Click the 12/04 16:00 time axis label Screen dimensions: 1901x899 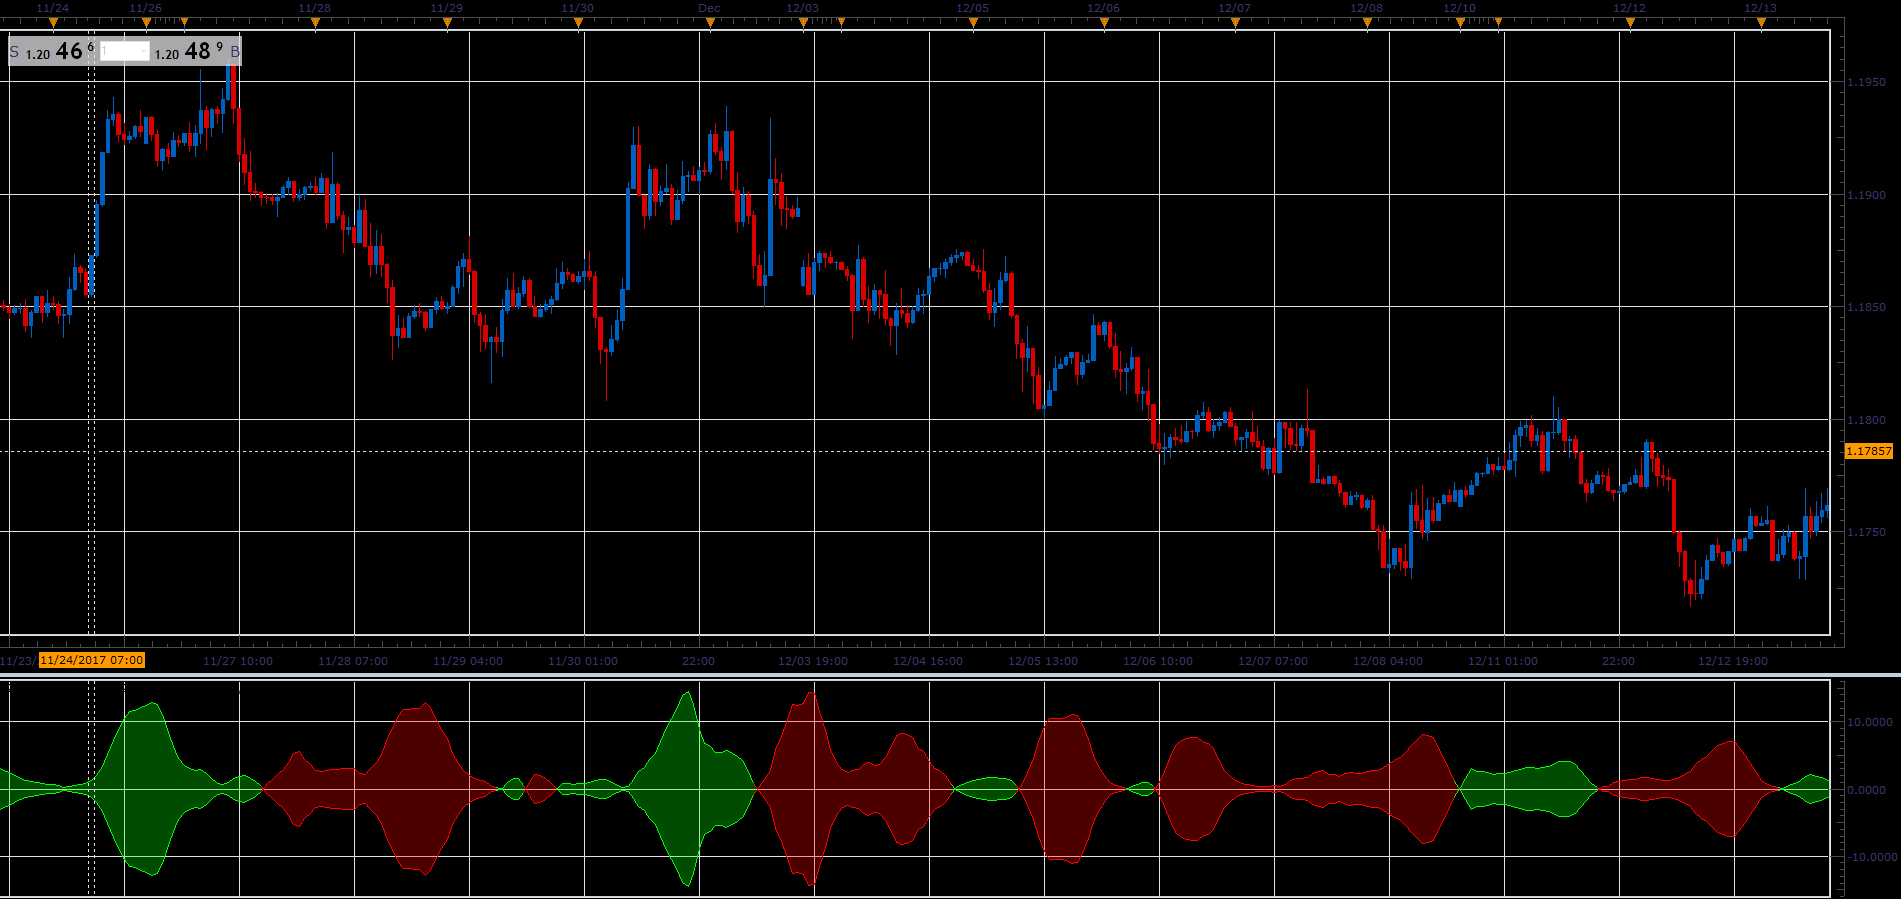click(928, 661)
